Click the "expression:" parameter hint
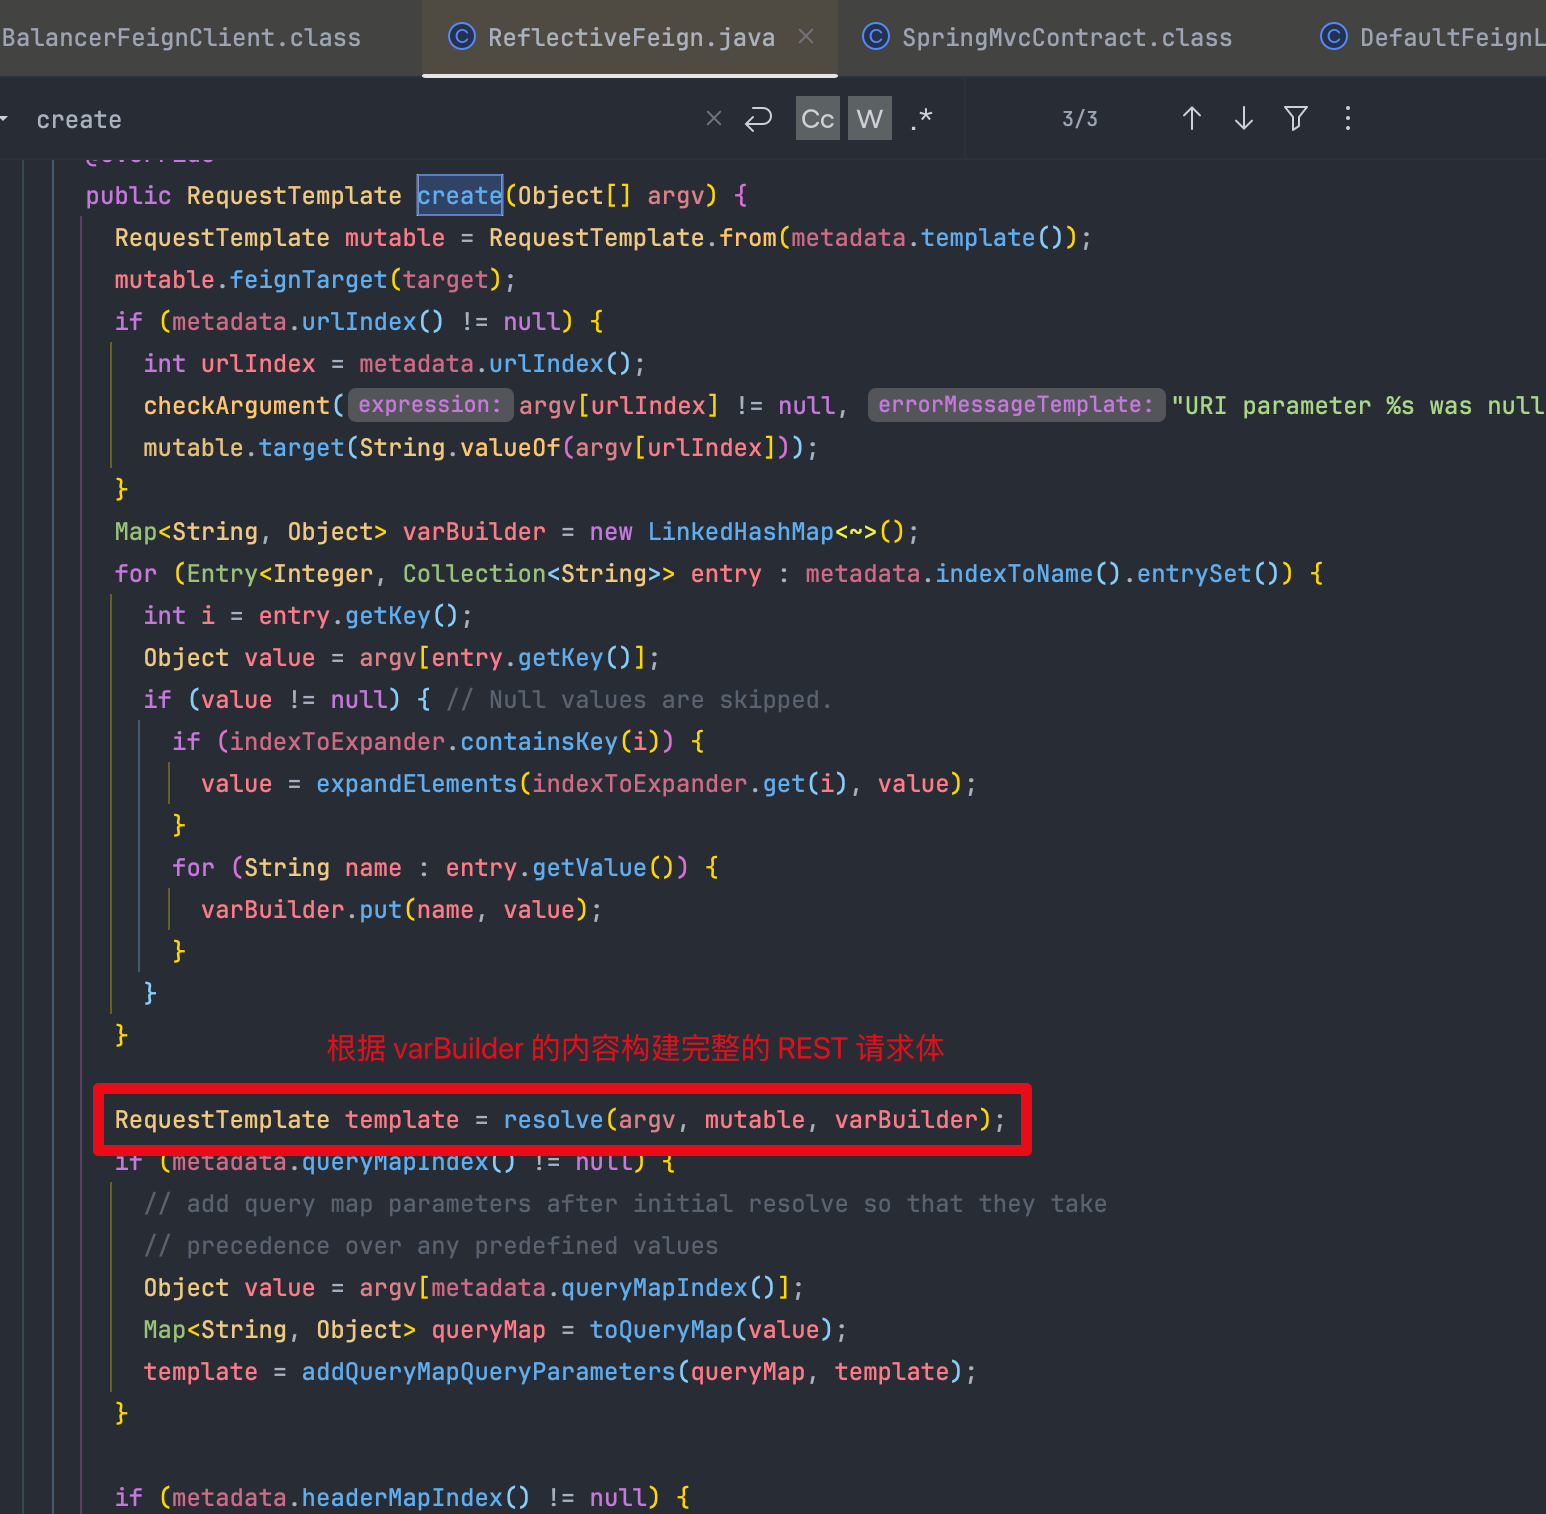This screenshot has width=1546, height=1514. click(430, 405)
